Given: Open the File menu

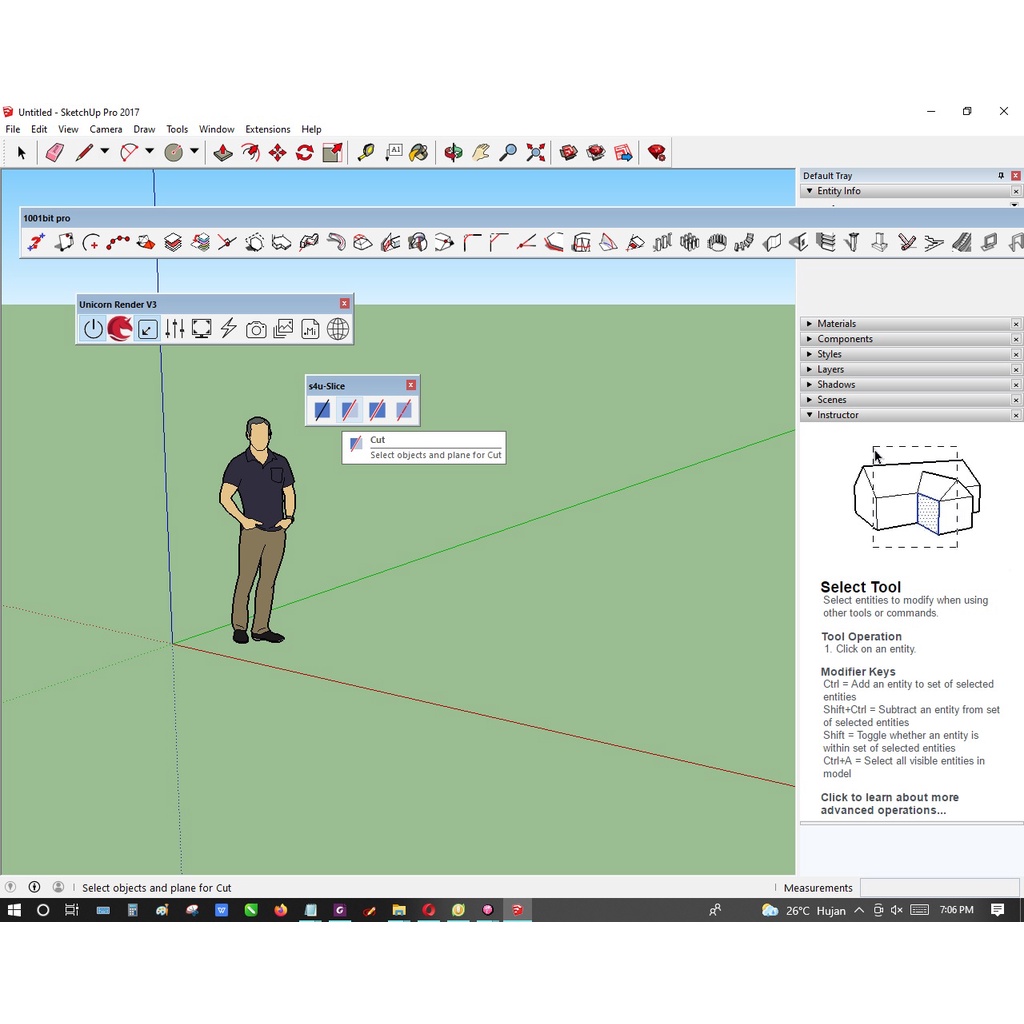Looking at the screenshot, I should [12, 129].
